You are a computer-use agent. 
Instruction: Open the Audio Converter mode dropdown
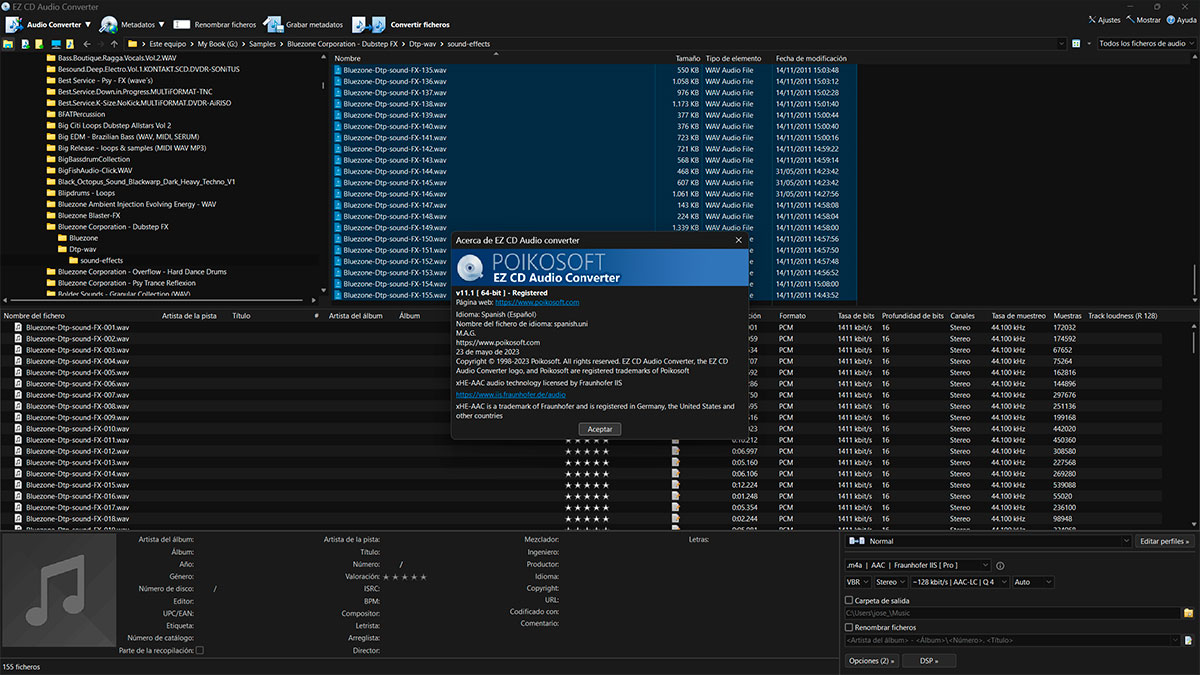tap(86, 24)
